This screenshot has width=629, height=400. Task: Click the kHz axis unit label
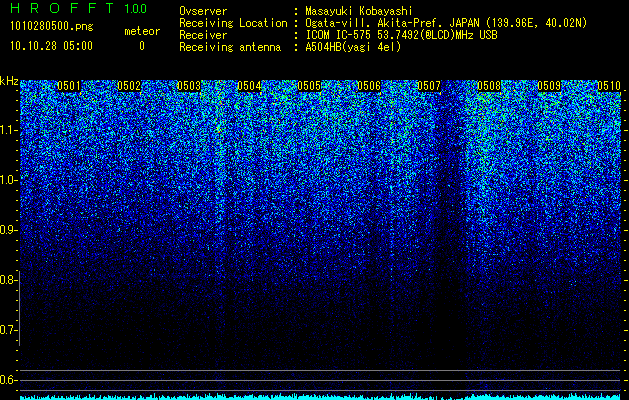(x=9, y=81)
